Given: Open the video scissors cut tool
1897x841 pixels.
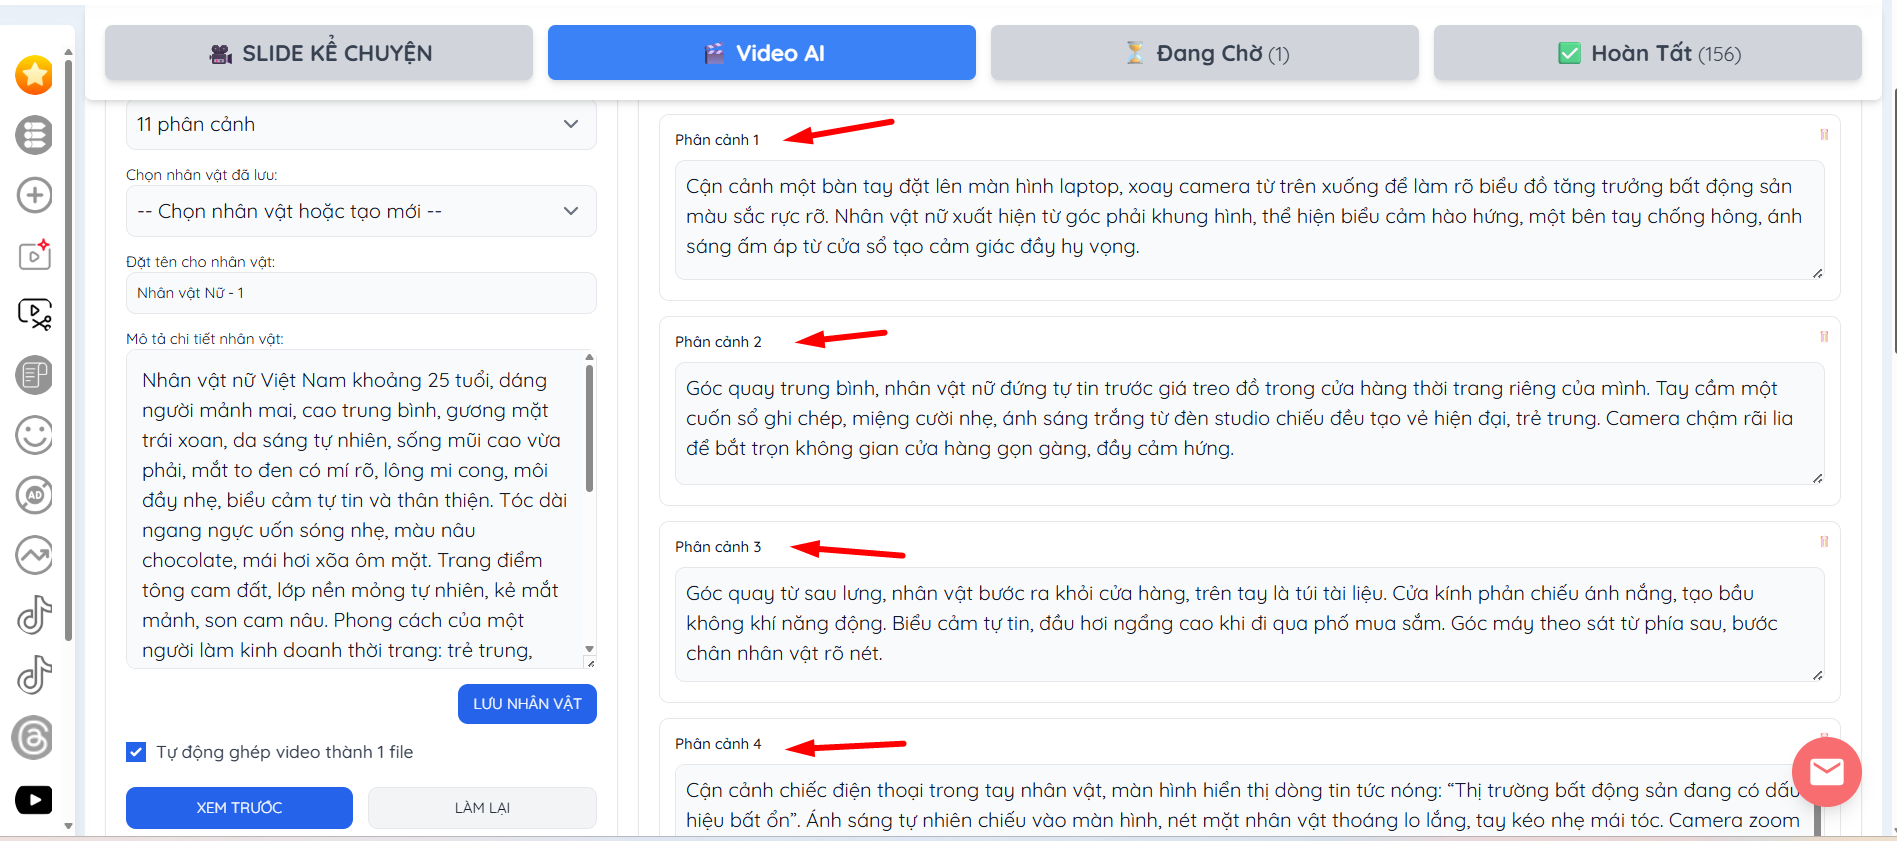Looking at the screenshot, I should [34, 315].
